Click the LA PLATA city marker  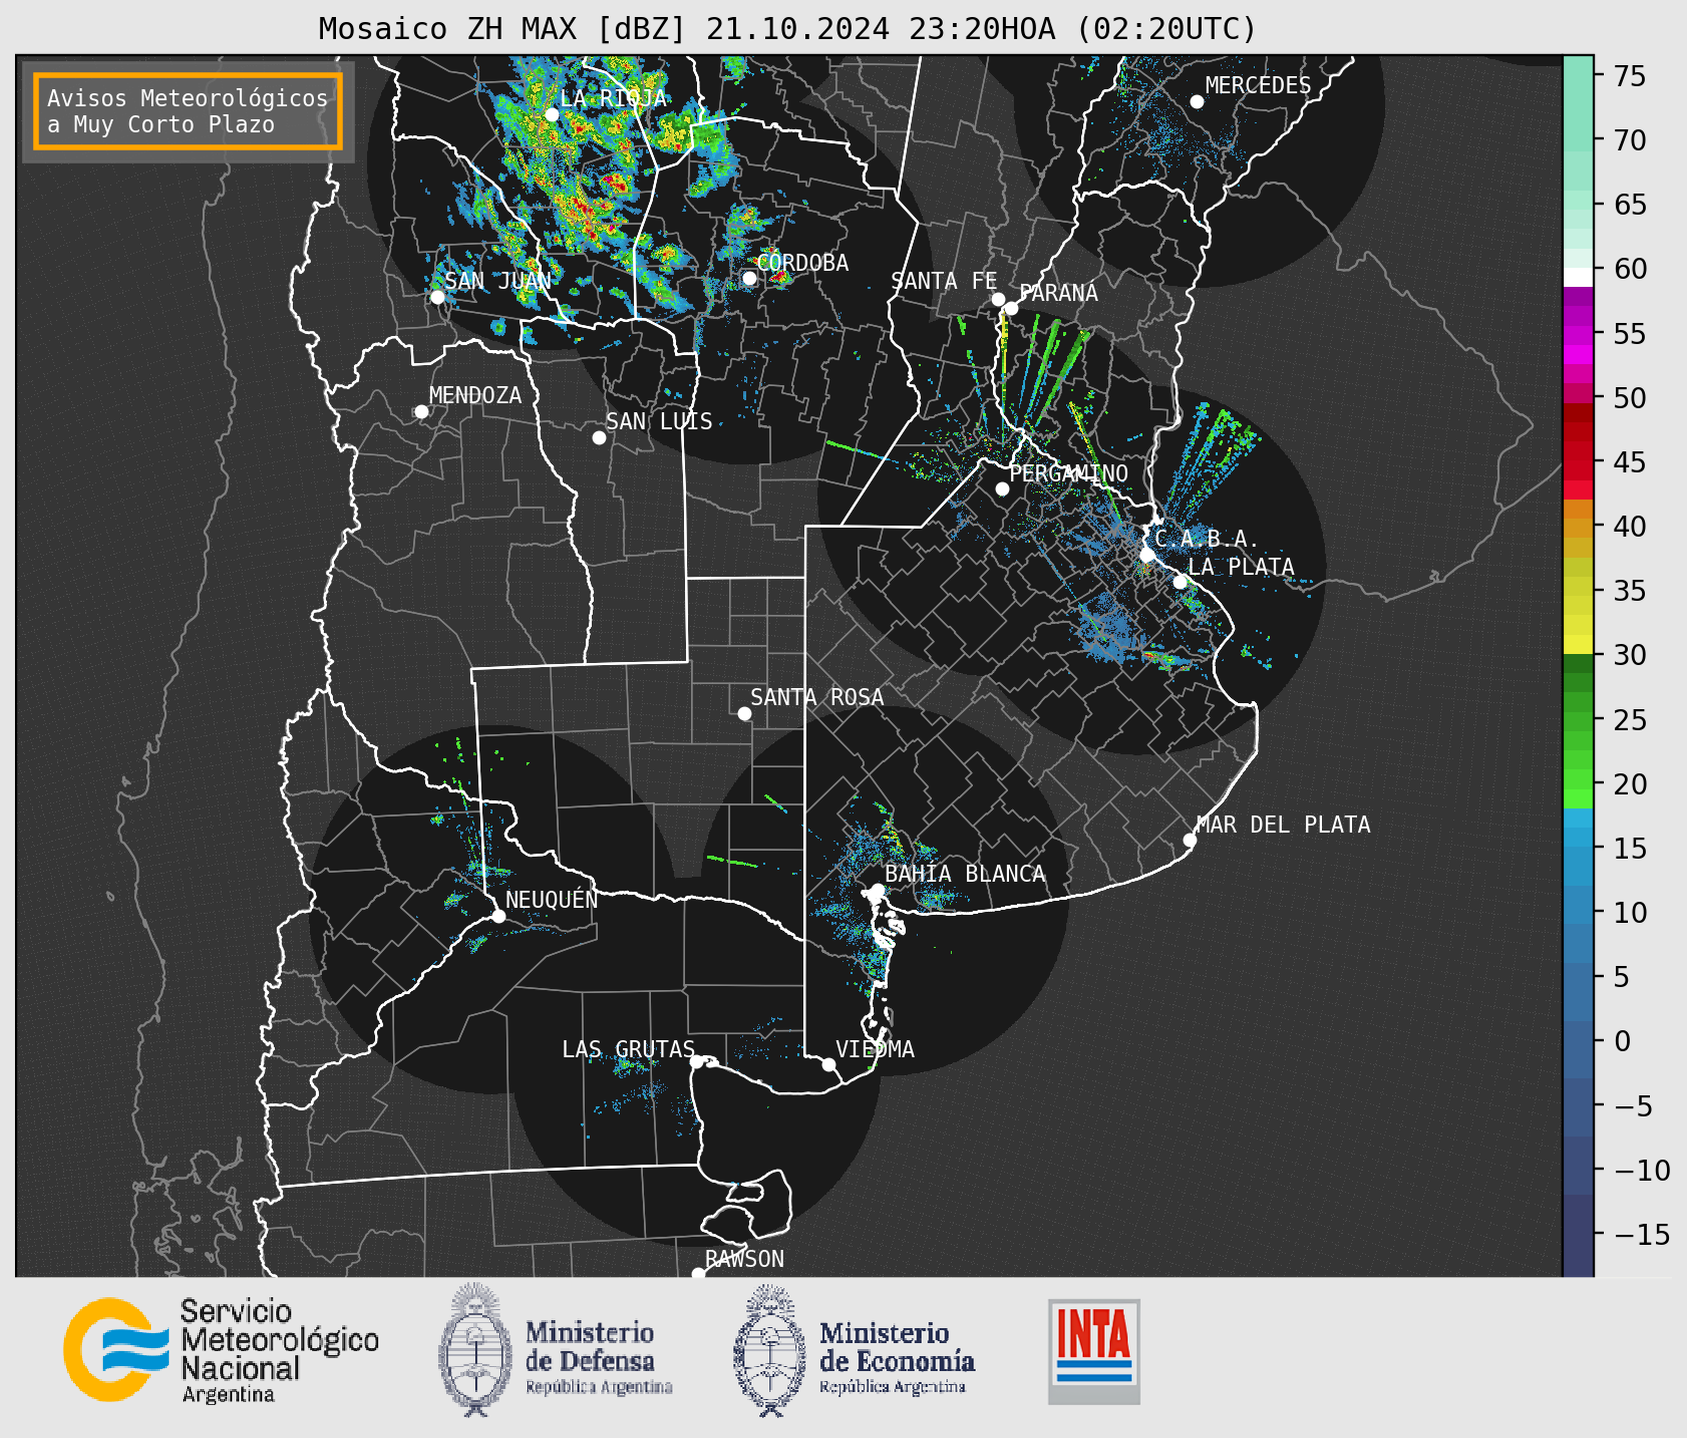pos(1180,582)
